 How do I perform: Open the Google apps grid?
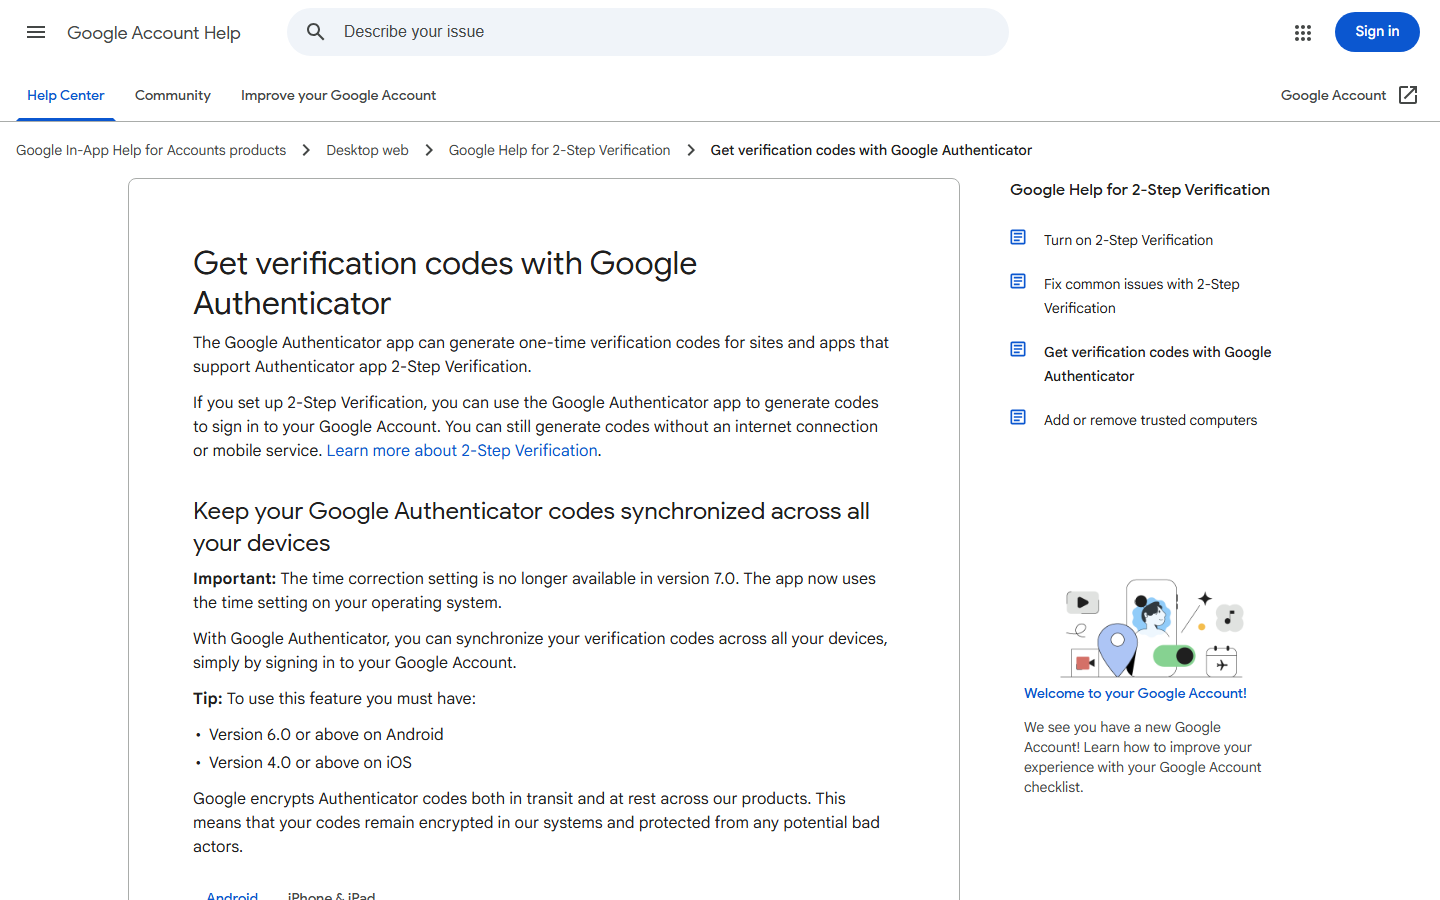point(1302,33)
